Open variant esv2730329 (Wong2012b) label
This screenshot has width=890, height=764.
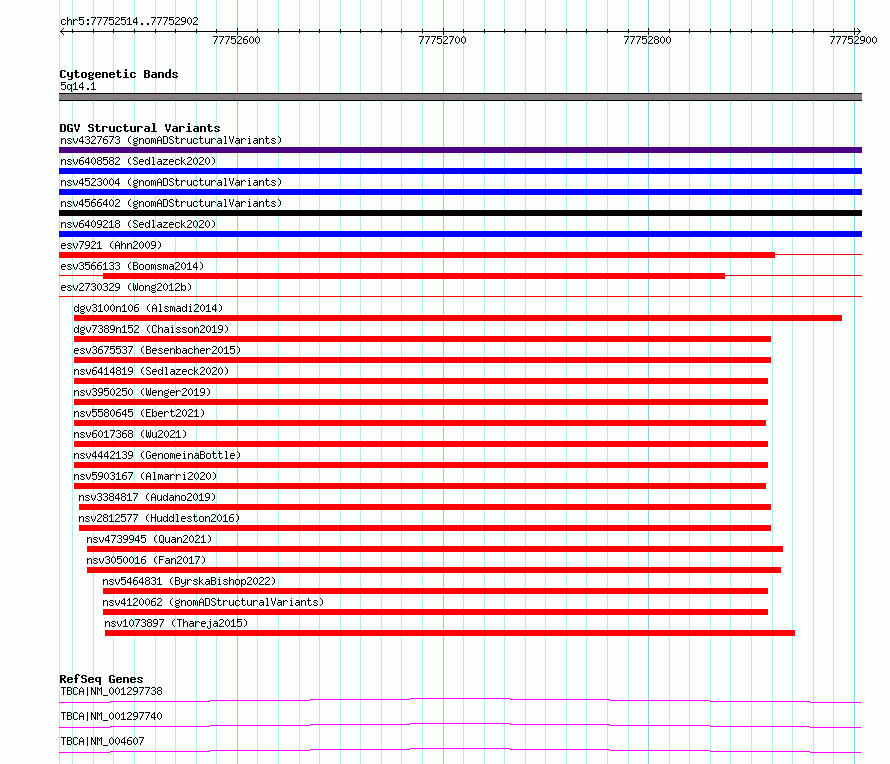(x=126, y=287)
